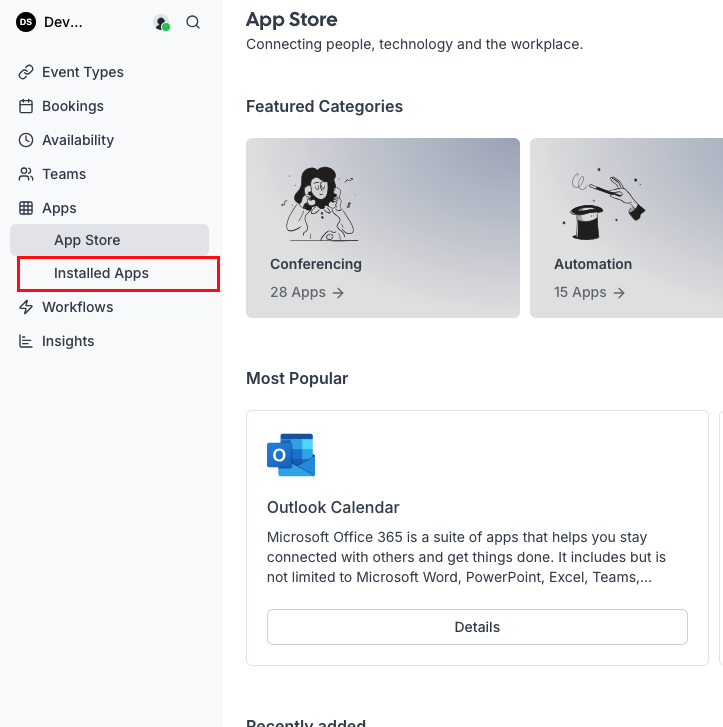This screenshot has height=727, width=723.
Task: Open the Installed Apps submenu item
Action: point(101,273)
